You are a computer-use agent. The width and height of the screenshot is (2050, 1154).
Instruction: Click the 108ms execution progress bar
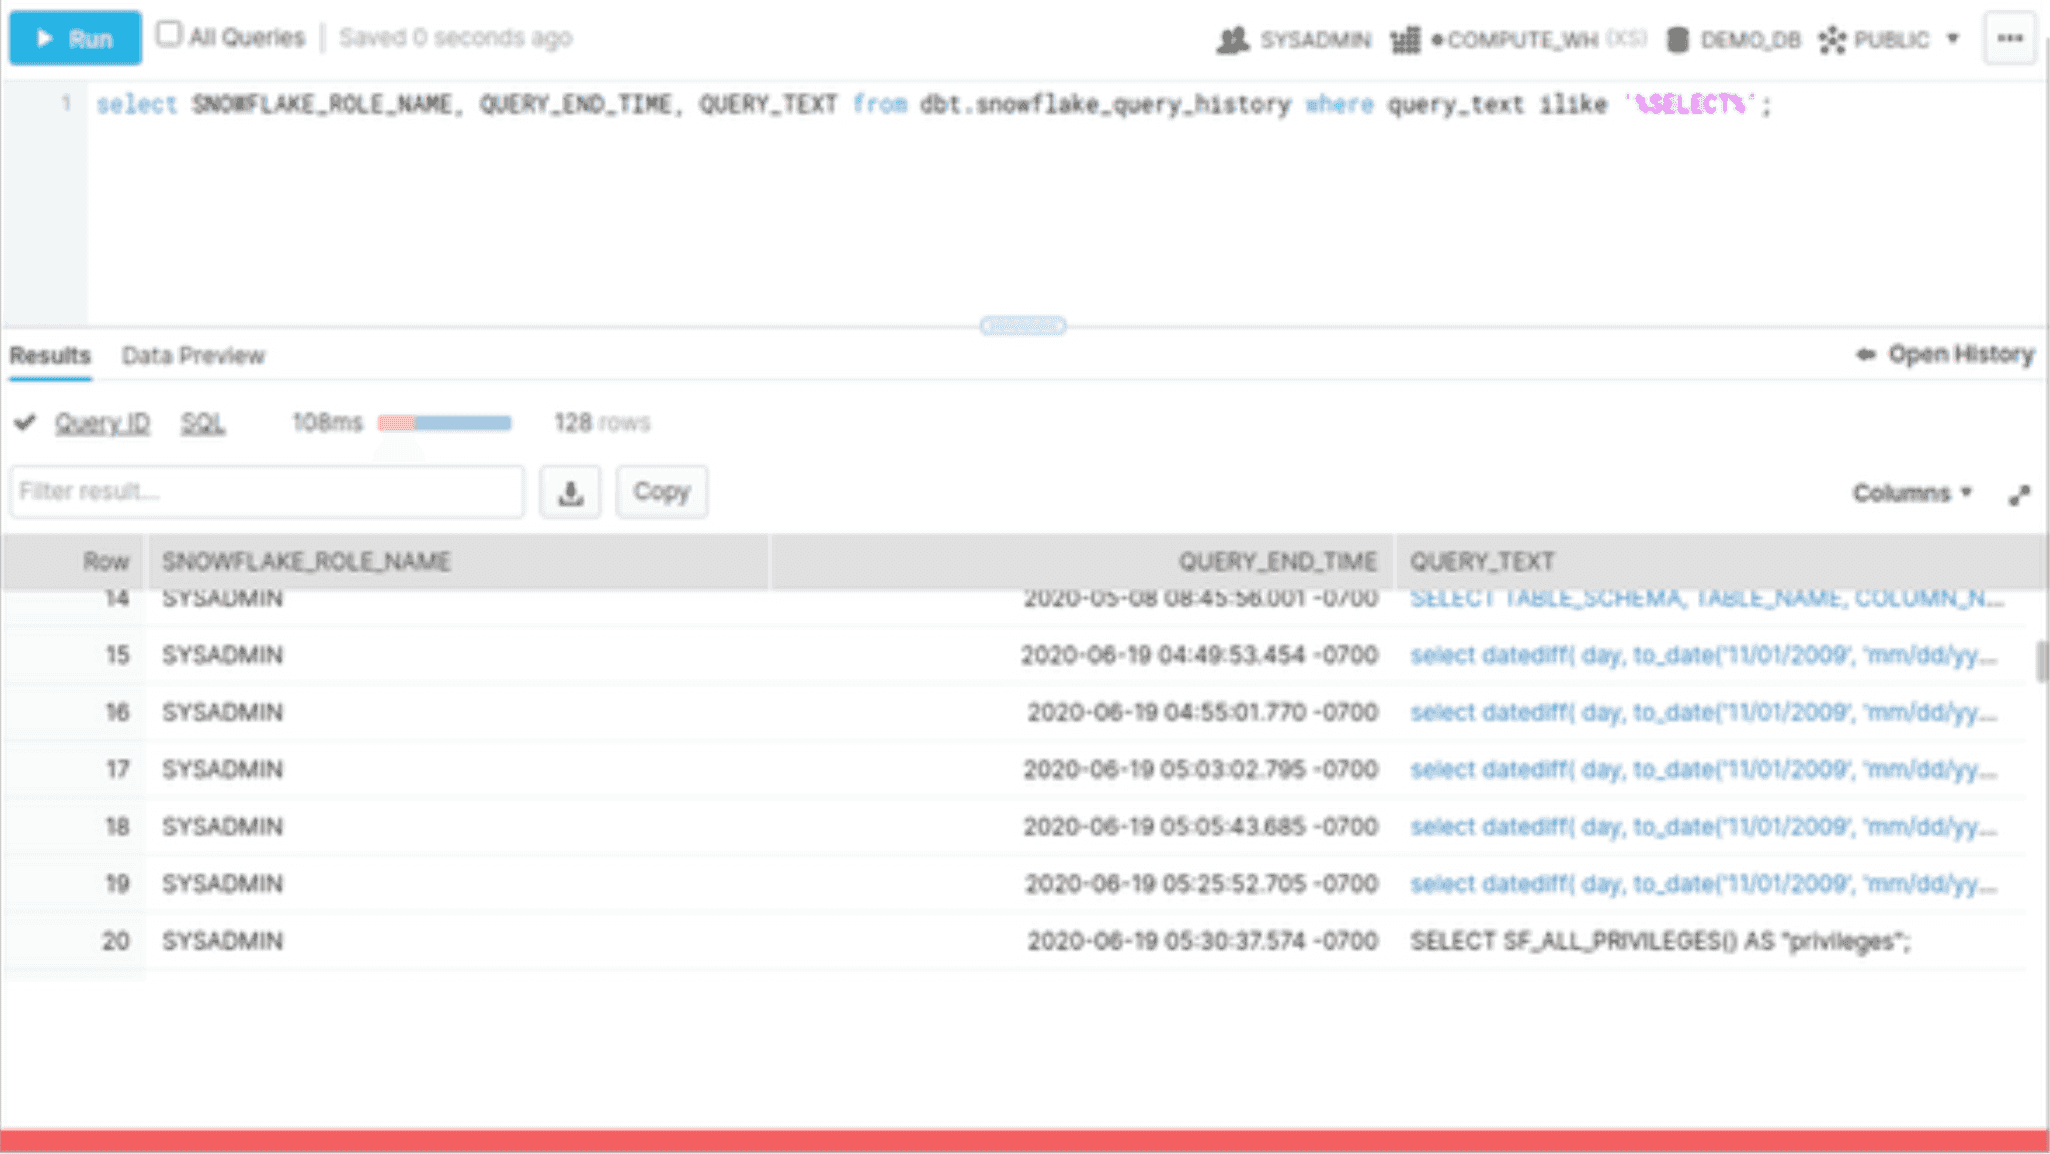click(x=443, y=422)
